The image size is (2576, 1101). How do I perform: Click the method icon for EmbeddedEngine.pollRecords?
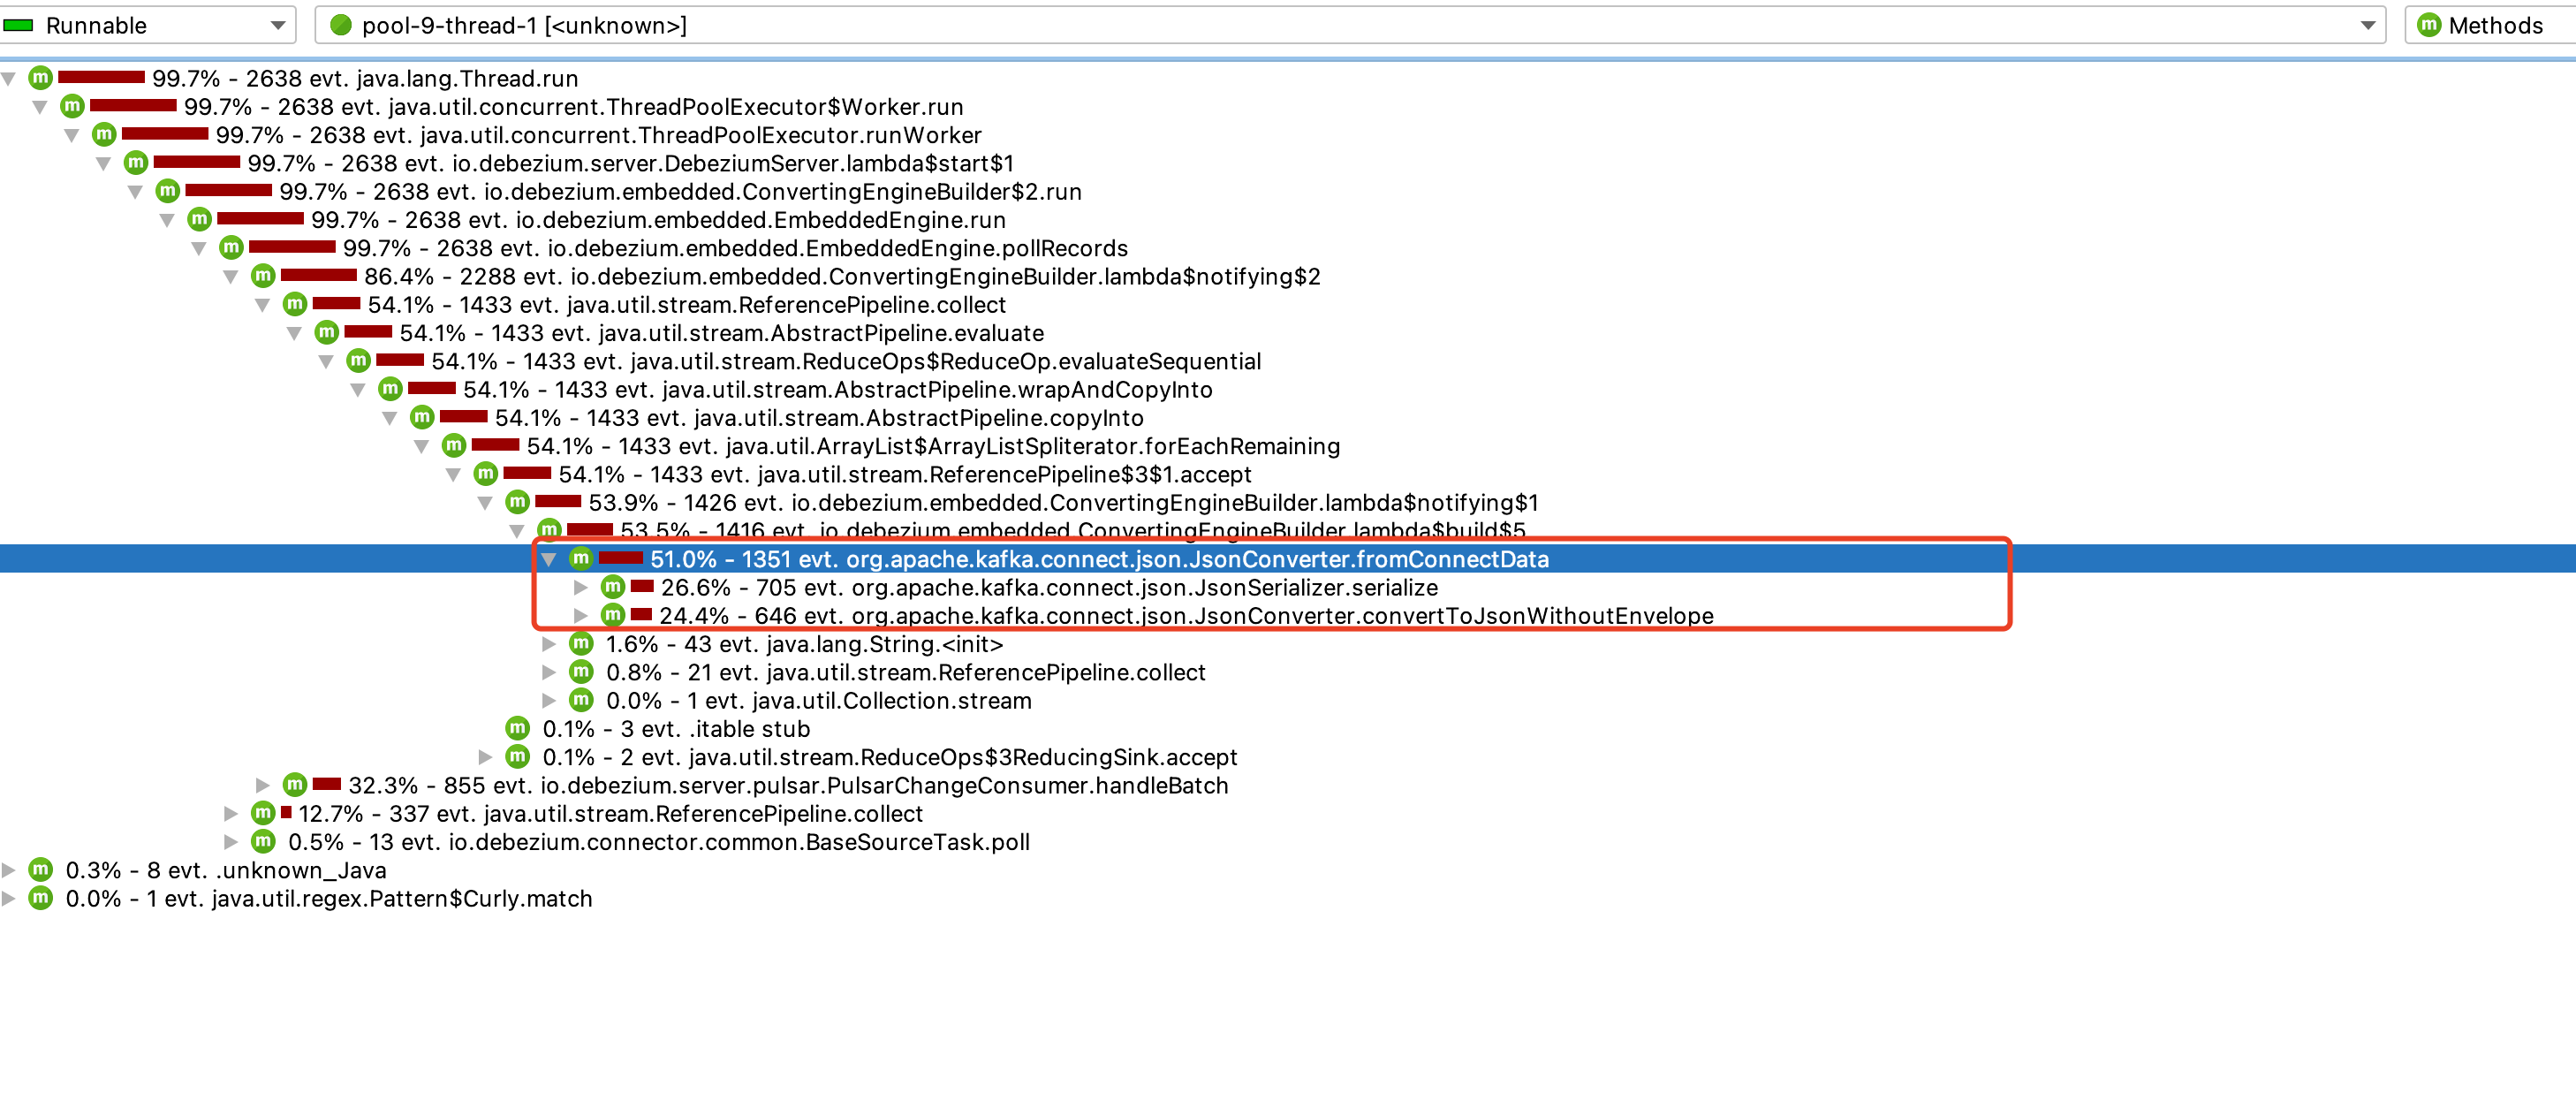tap(231, 247)
